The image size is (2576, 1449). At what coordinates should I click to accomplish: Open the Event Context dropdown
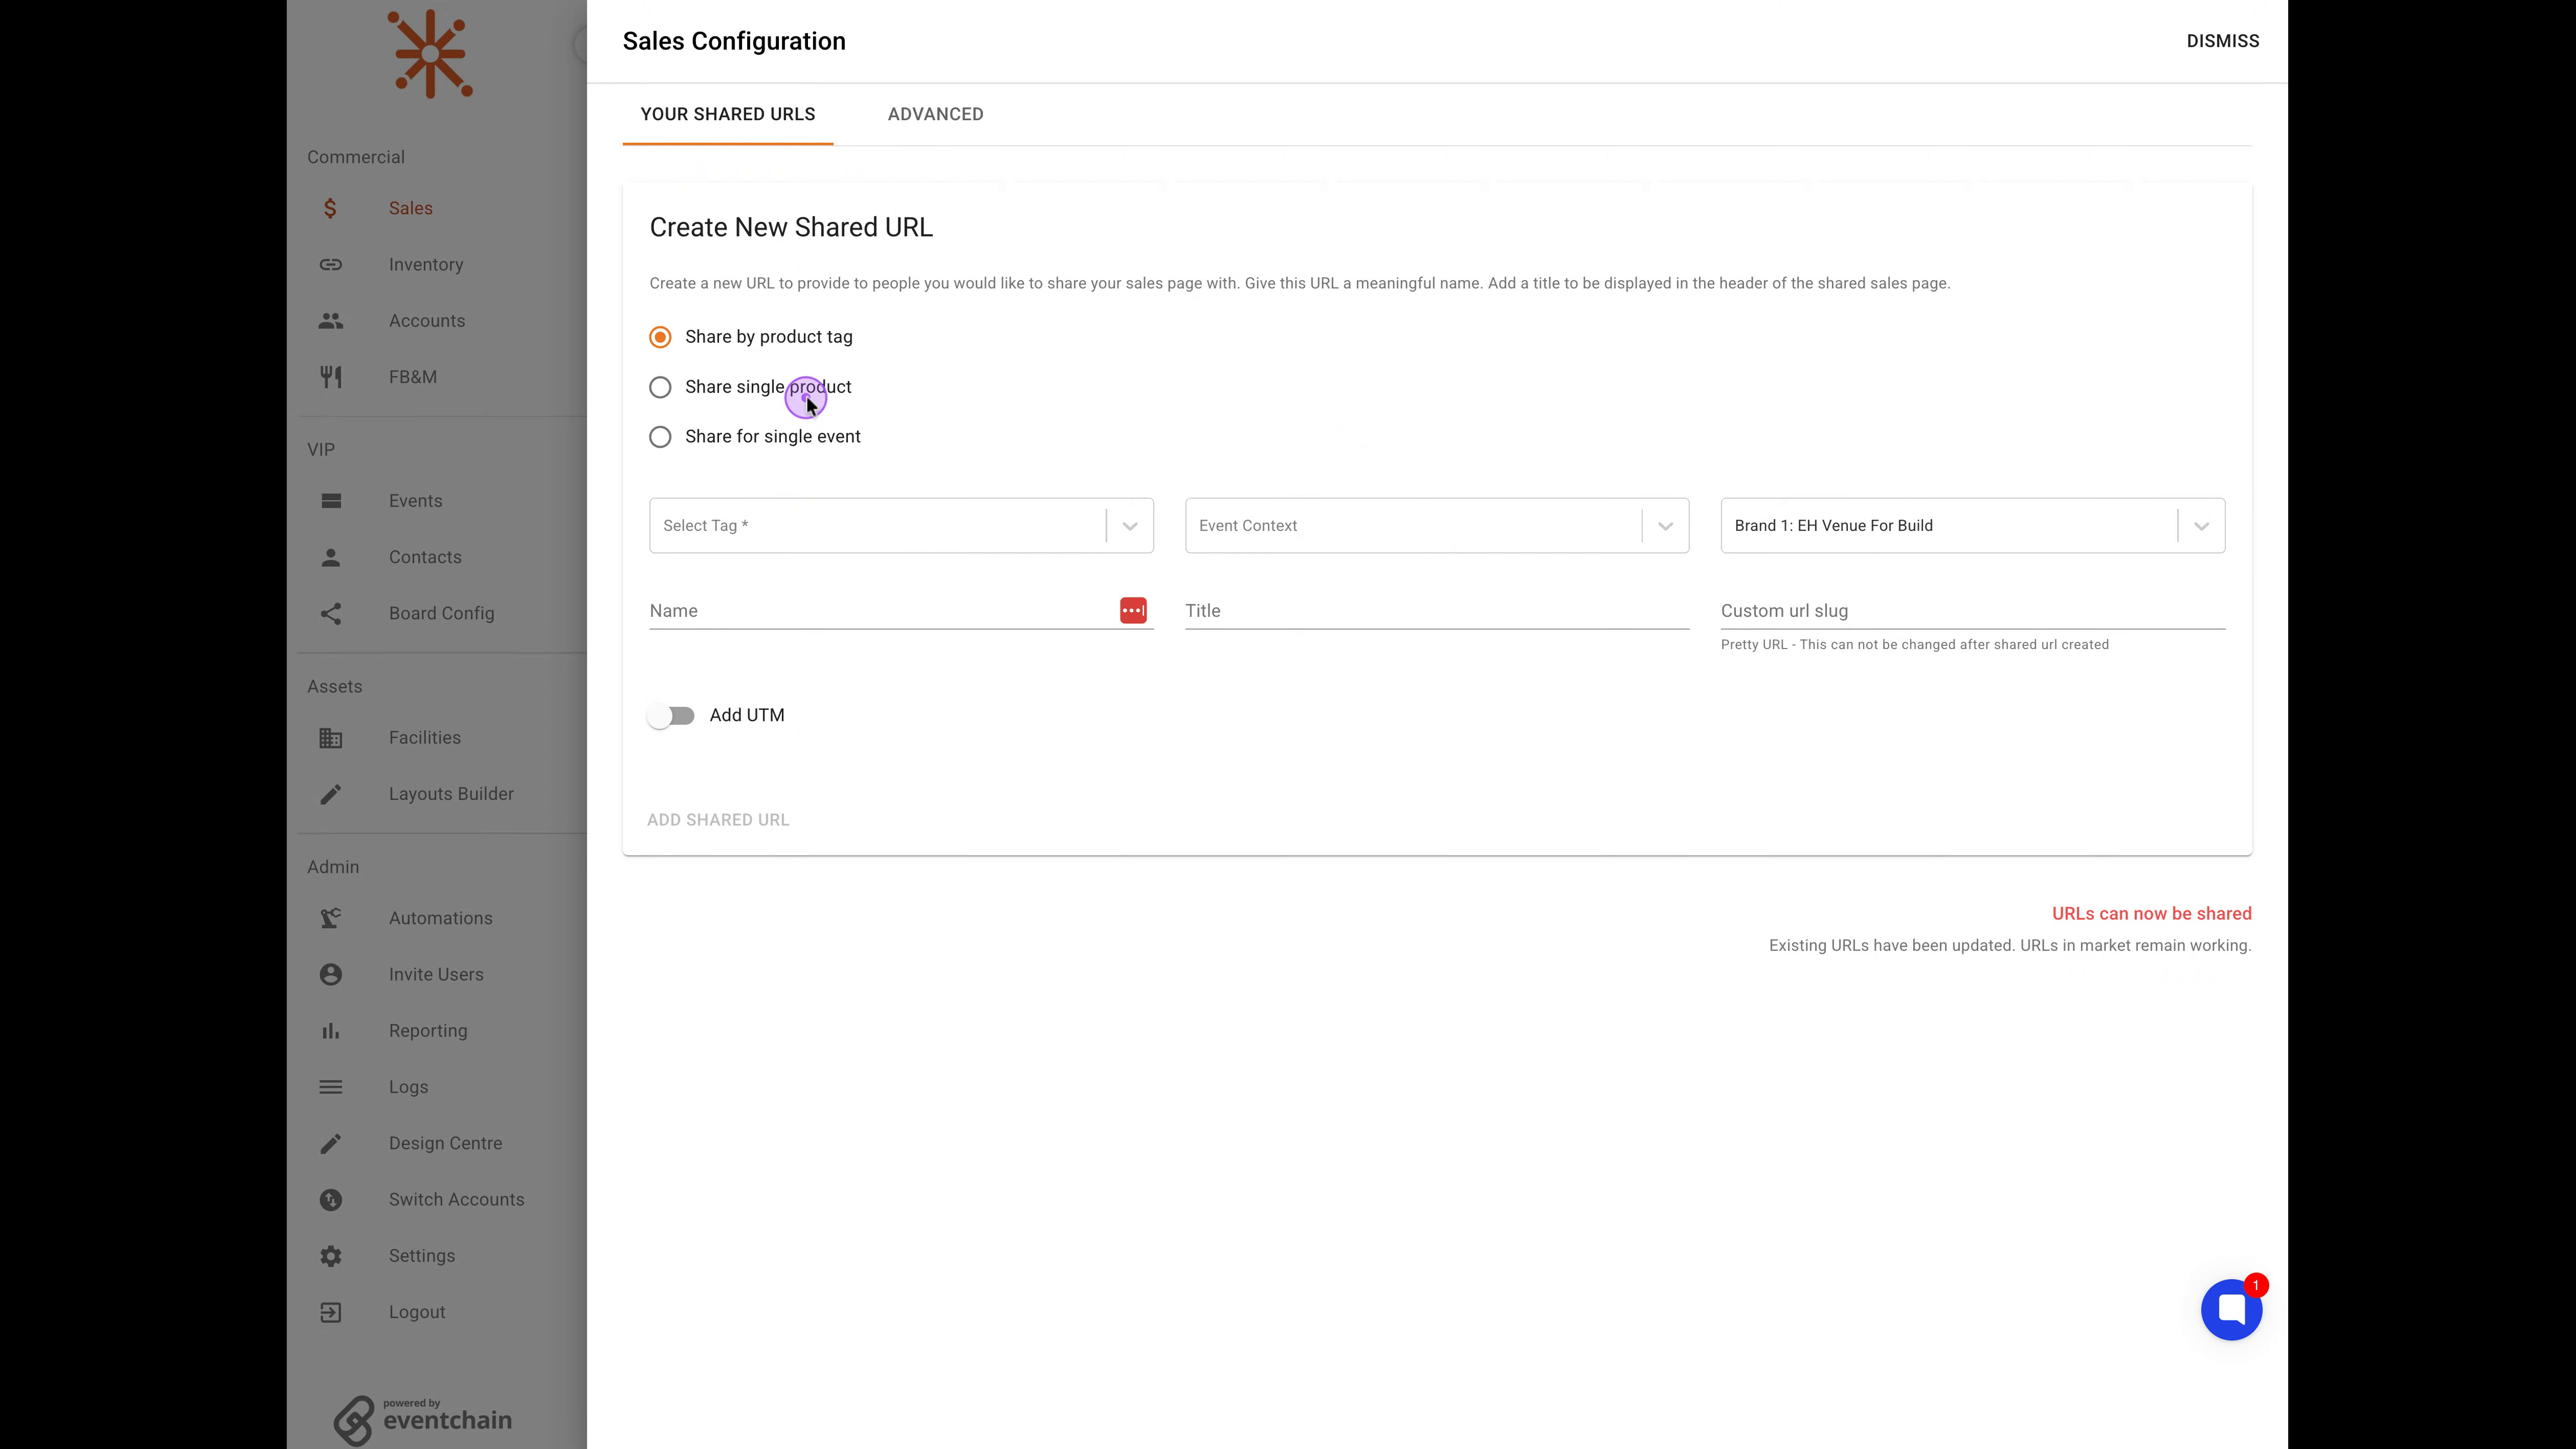[1437, 526]
